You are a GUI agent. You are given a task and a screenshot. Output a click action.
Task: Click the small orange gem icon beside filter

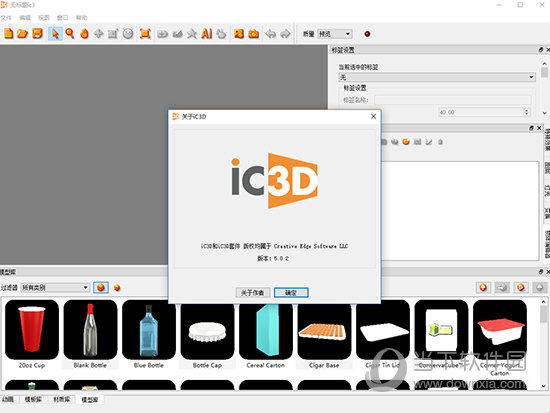tap(117, 288)
